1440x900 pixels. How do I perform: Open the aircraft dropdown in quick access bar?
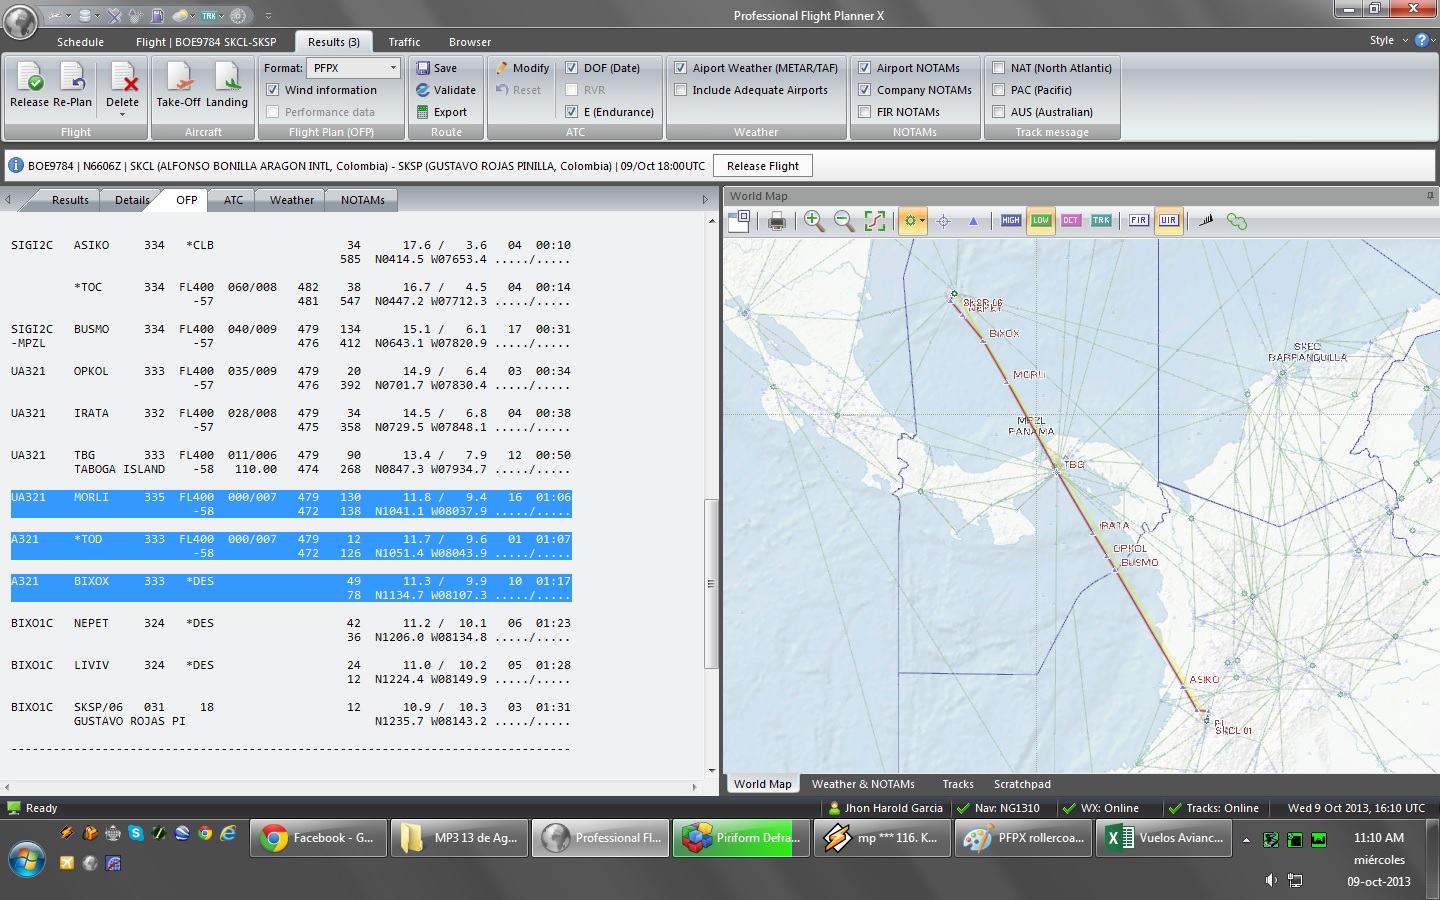tap(68, 16)
